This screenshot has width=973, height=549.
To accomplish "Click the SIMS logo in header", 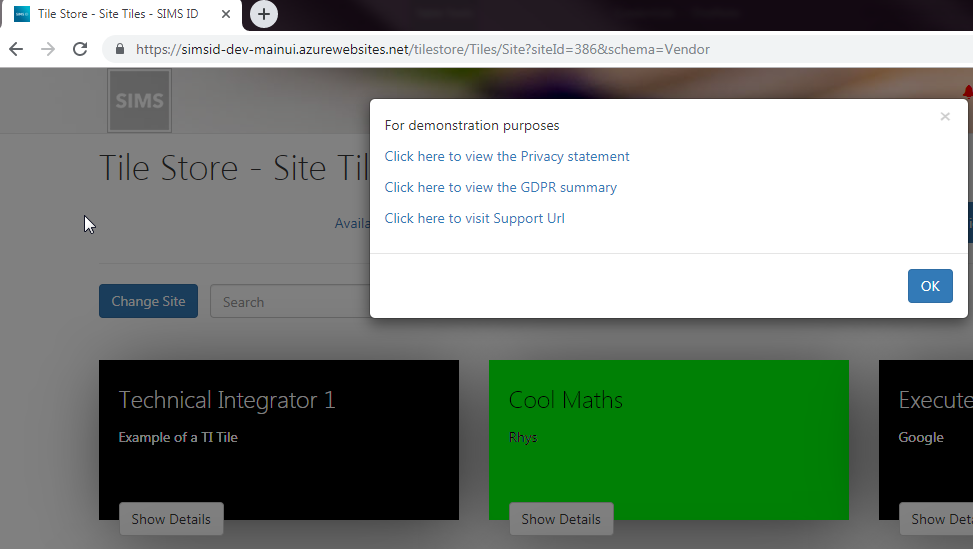I will pyautogui.click(x=139, y=101).
